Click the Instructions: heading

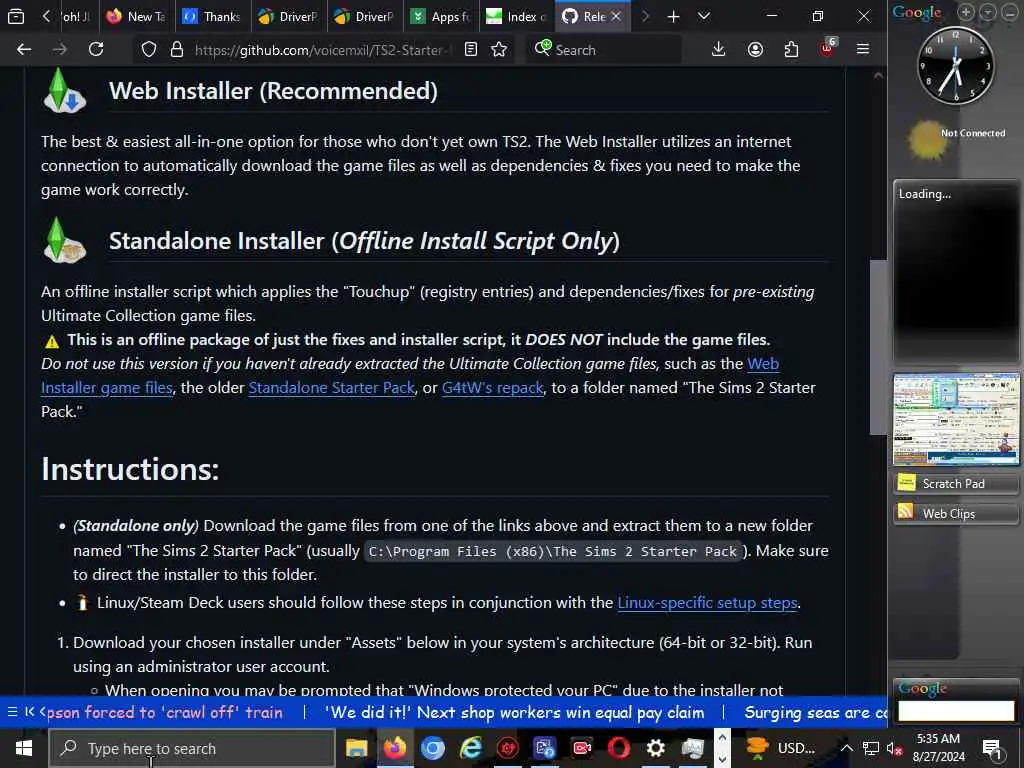130,469
